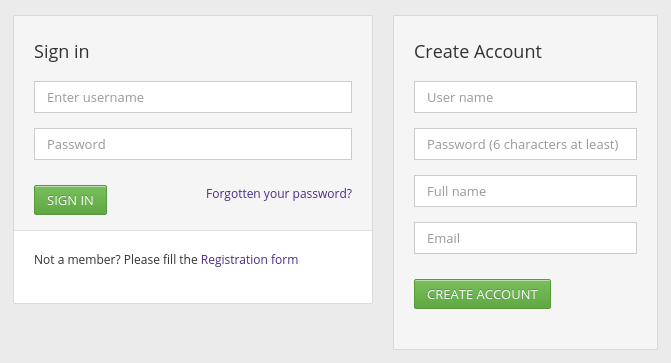Click the green SIGN IN button
Screen dimensions: 671x363
tap(71, 200)
